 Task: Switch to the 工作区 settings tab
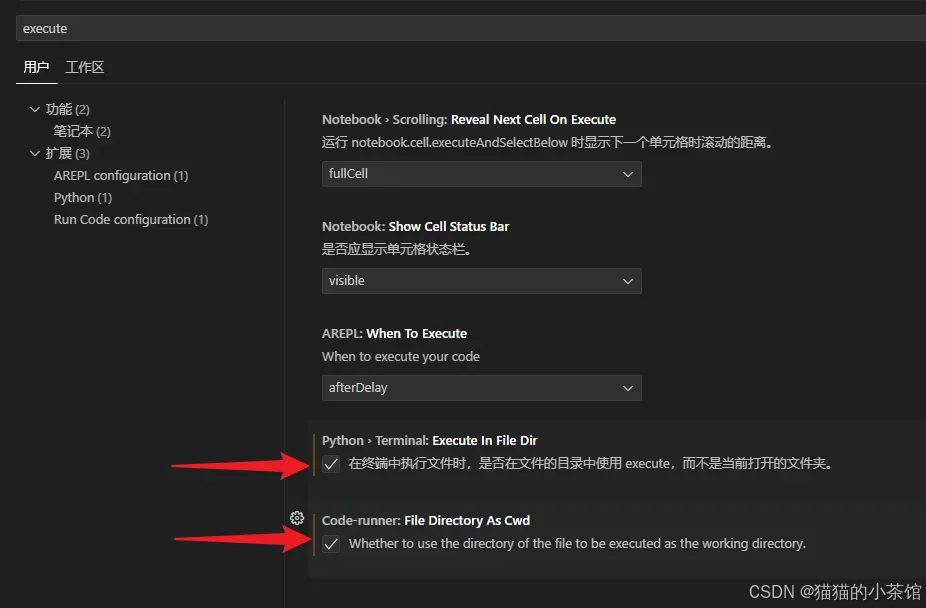(84, 67)
